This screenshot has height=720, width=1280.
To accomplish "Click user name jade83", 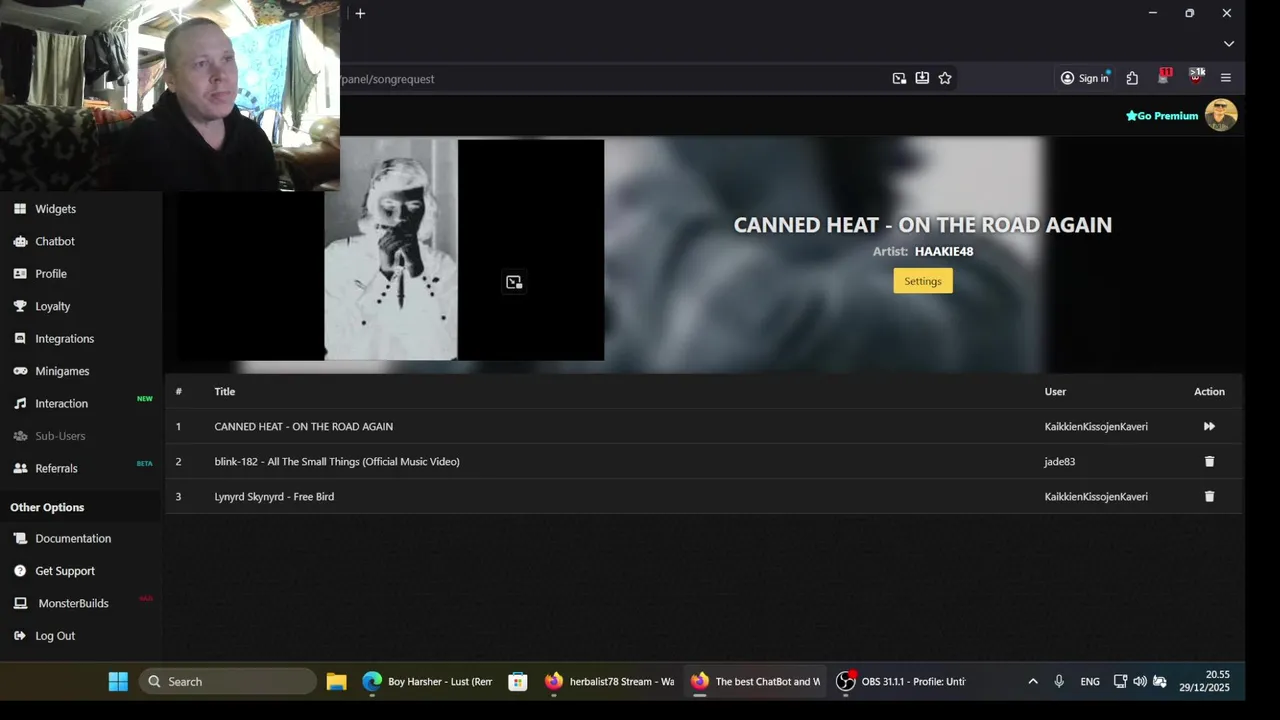I will click(1060, 462).
